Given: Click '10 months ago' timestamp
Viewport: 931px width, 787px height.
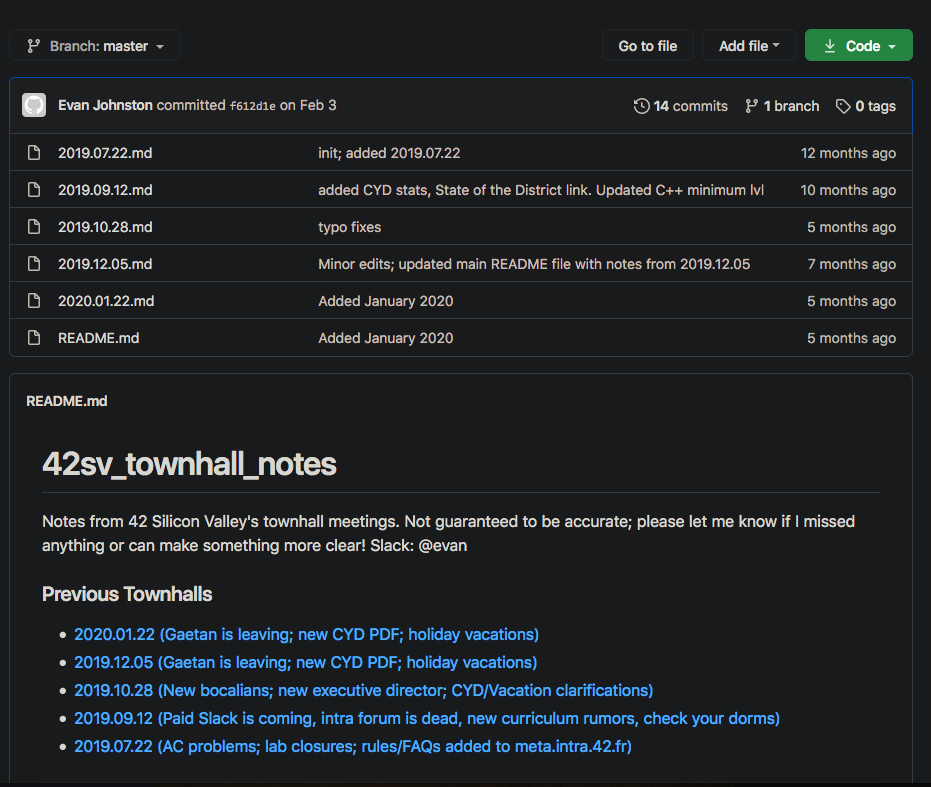Looking at the screenshot, I should point(848,189).
